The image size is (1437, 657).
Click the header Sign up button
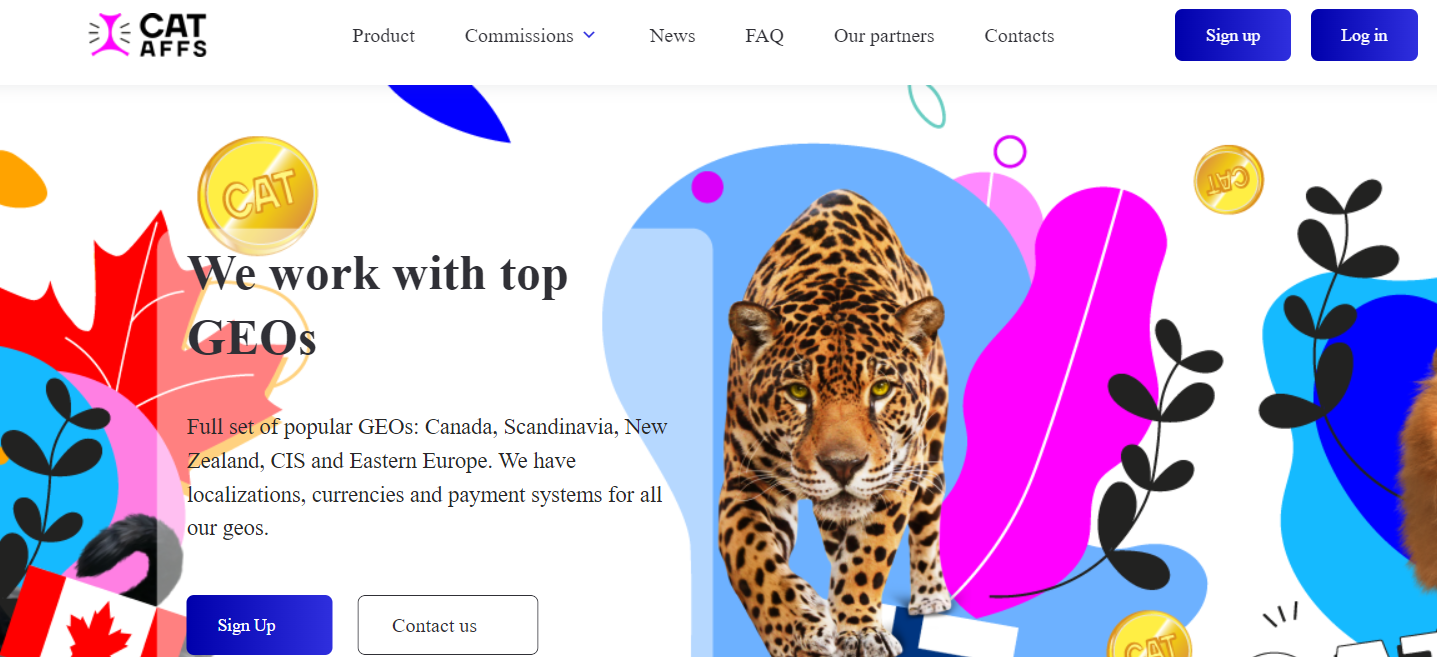(1233, 35)
